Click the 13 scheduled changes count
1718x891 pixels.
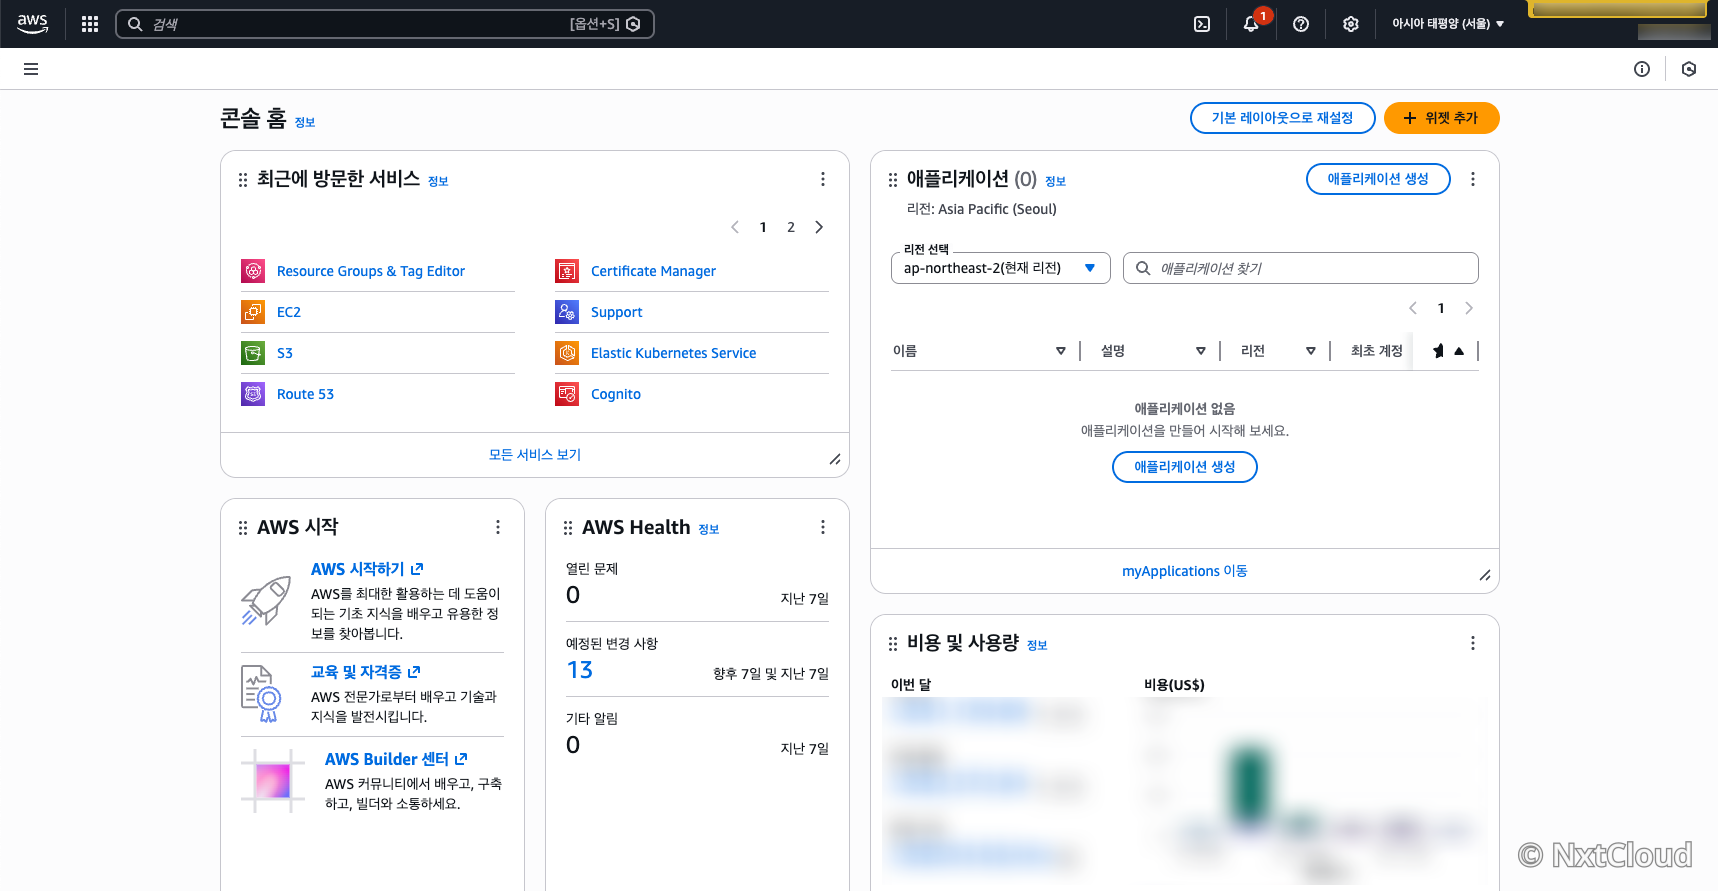pyautogui.click(x=580, y=670)
